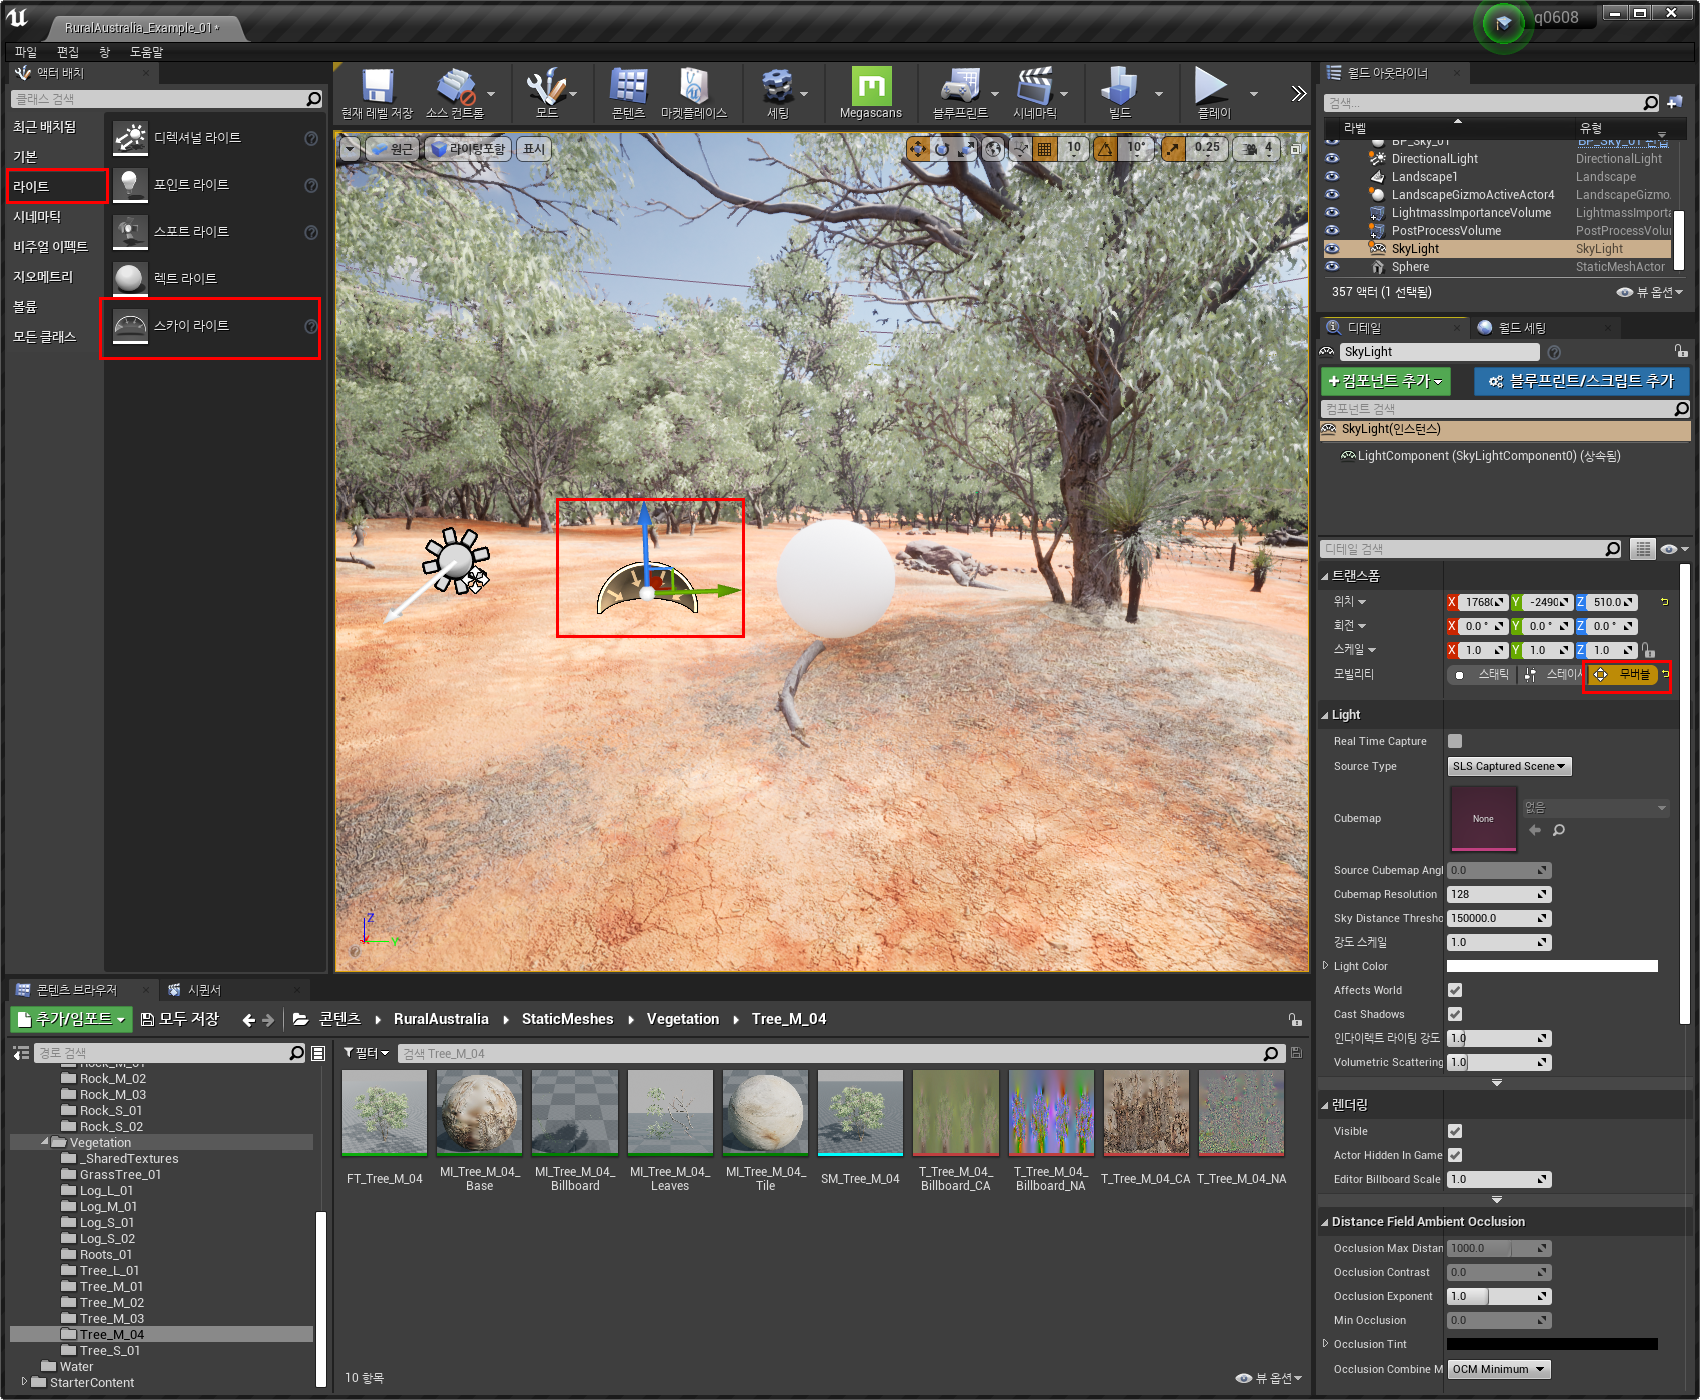Click the Occlusion Exponent slider field
1700x1400 pixels.
[x=1499, y=1296]
